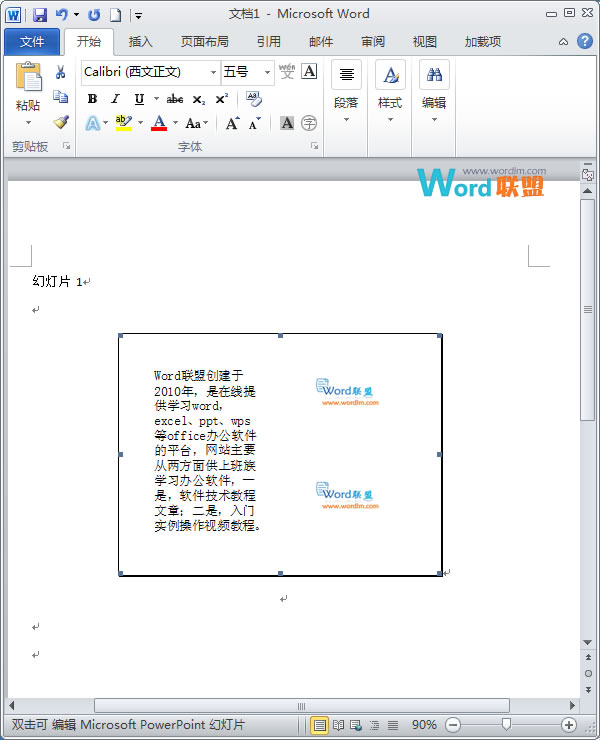Open highlight color dropdown arrow
Viewport: 600px width, 740px height.
[x=140, y=123]
